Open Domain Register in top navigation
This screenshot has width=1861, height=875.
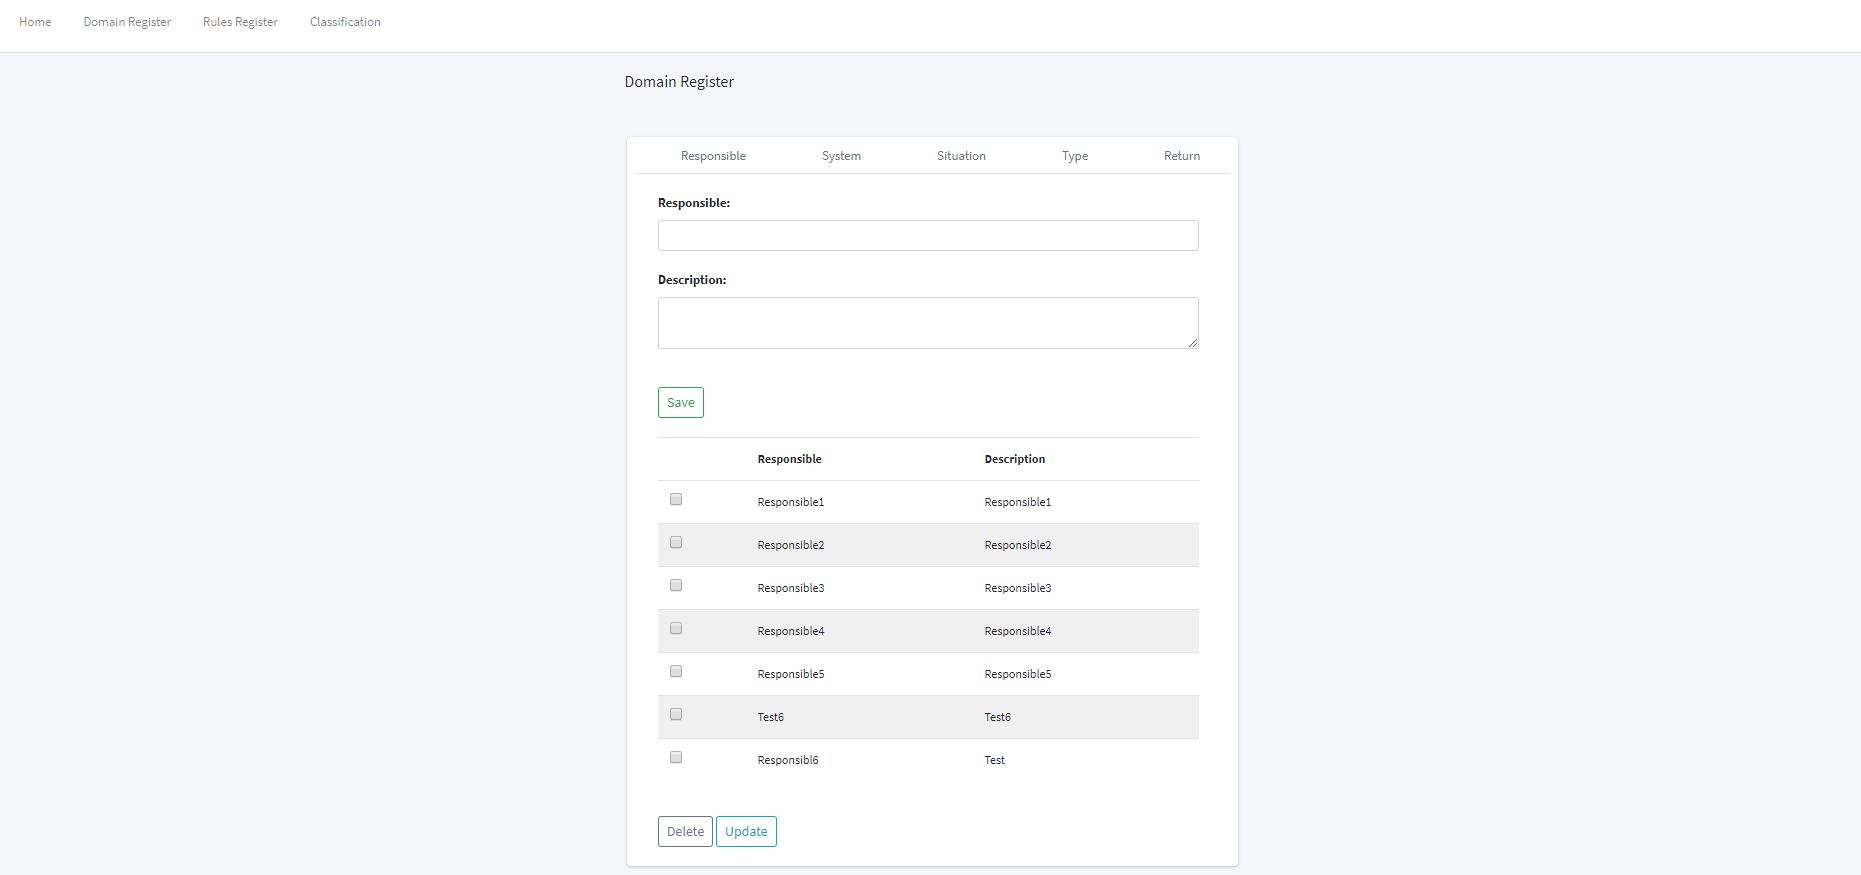click(x=127, y=22)
